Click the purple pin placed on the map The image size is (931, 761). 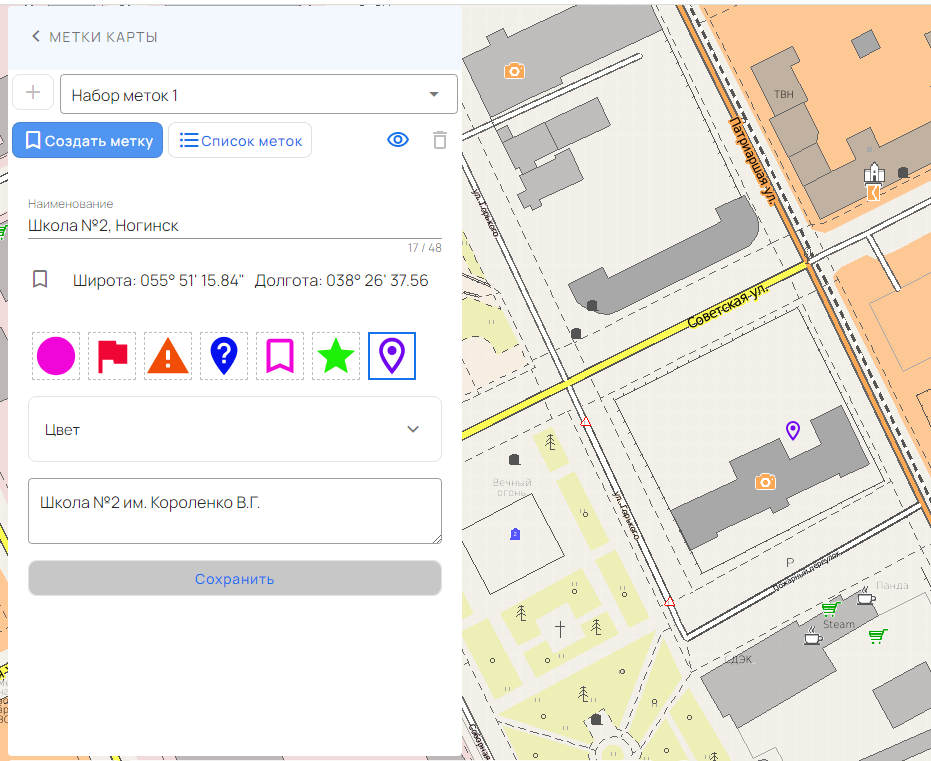[x=793, y=430]
